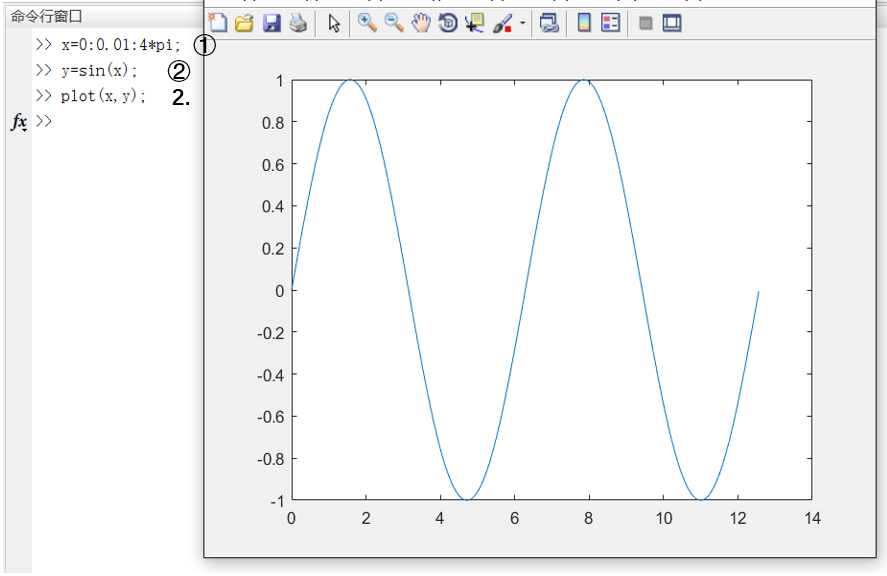
Task: Activate the Rotate 3D tool
Action: 448,23
